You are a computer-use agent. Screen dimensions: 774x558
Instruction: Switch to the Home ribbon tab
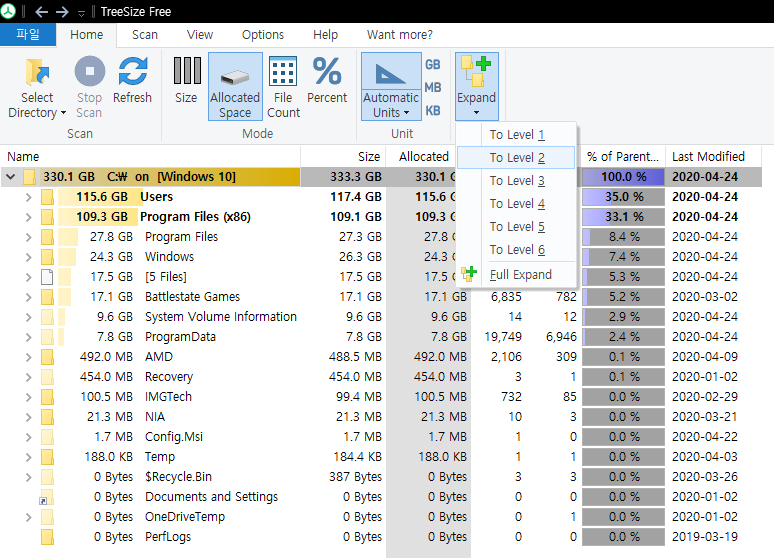[x=86, y=35]
